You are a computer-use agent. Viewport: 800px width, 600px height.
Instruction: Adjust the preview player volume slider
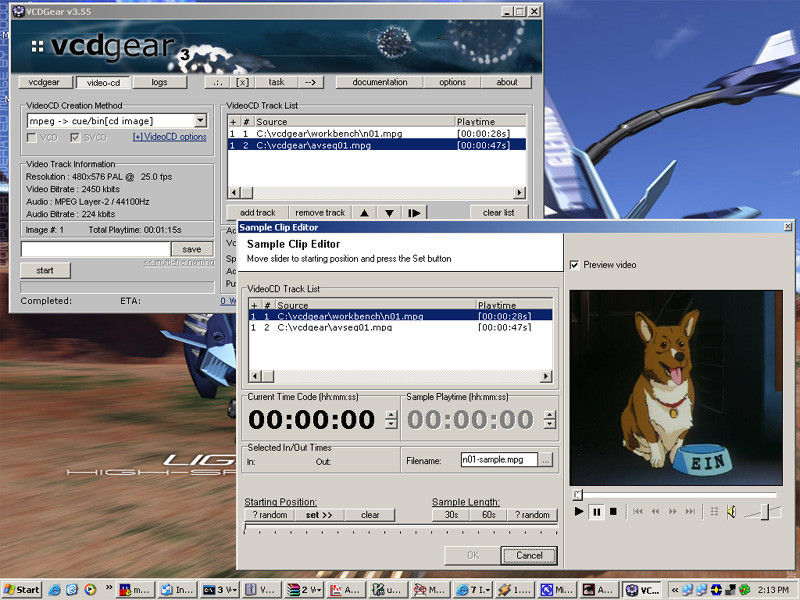pos(765,512)
